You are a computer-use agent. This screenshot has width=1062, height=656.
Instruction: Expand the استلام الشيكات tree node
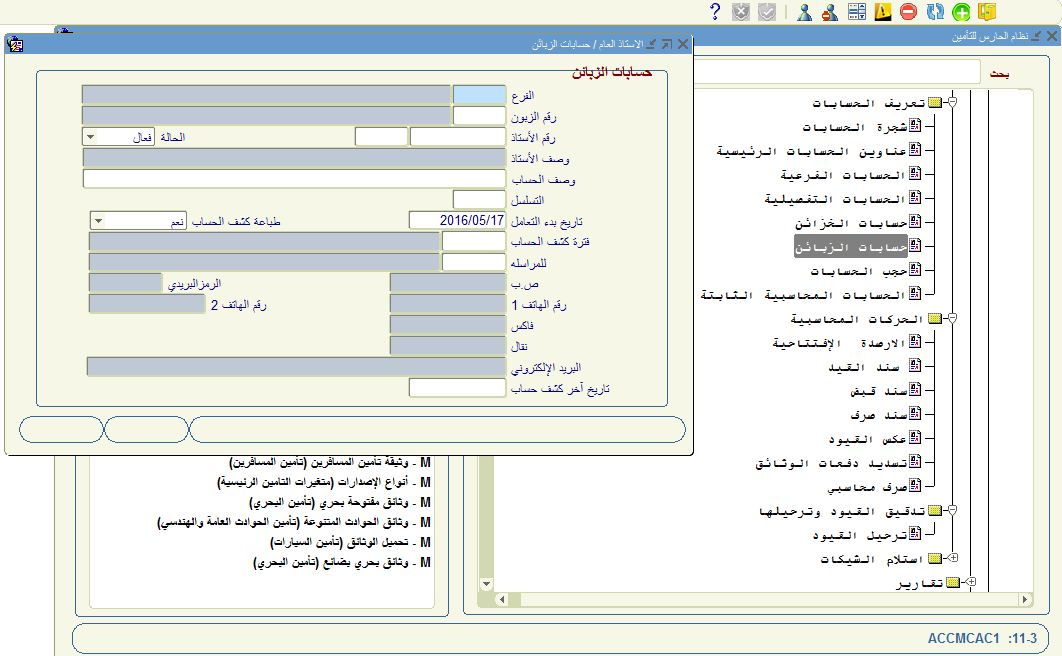(x=953, y=558)
